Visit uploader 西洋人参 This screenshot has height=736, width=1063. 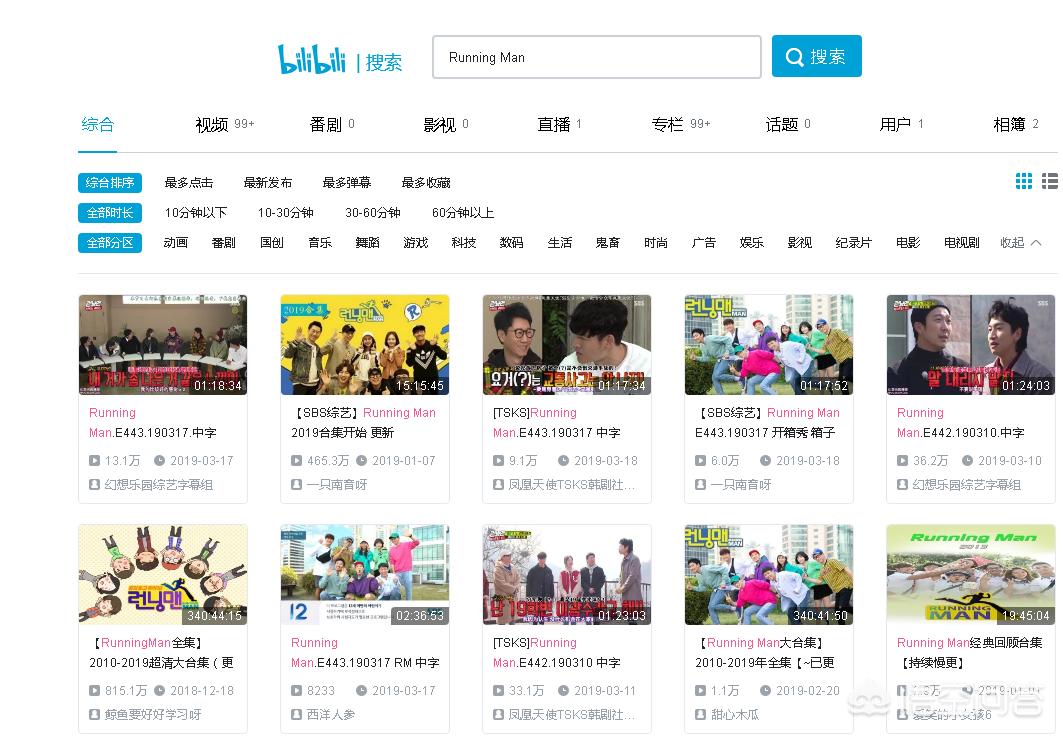[x=331, y=714]
